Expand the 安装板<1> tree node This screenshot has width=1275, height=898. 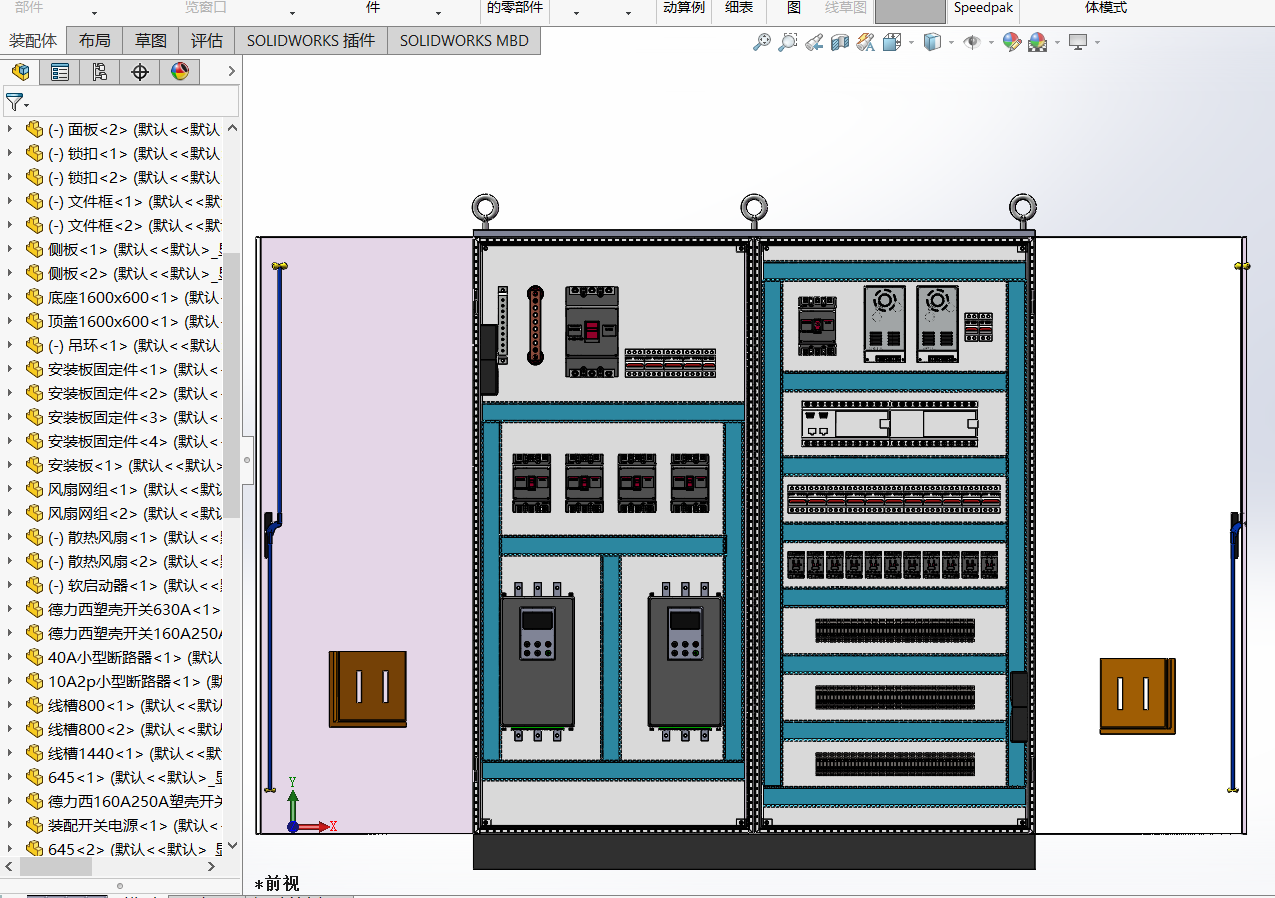click(10, 465)
